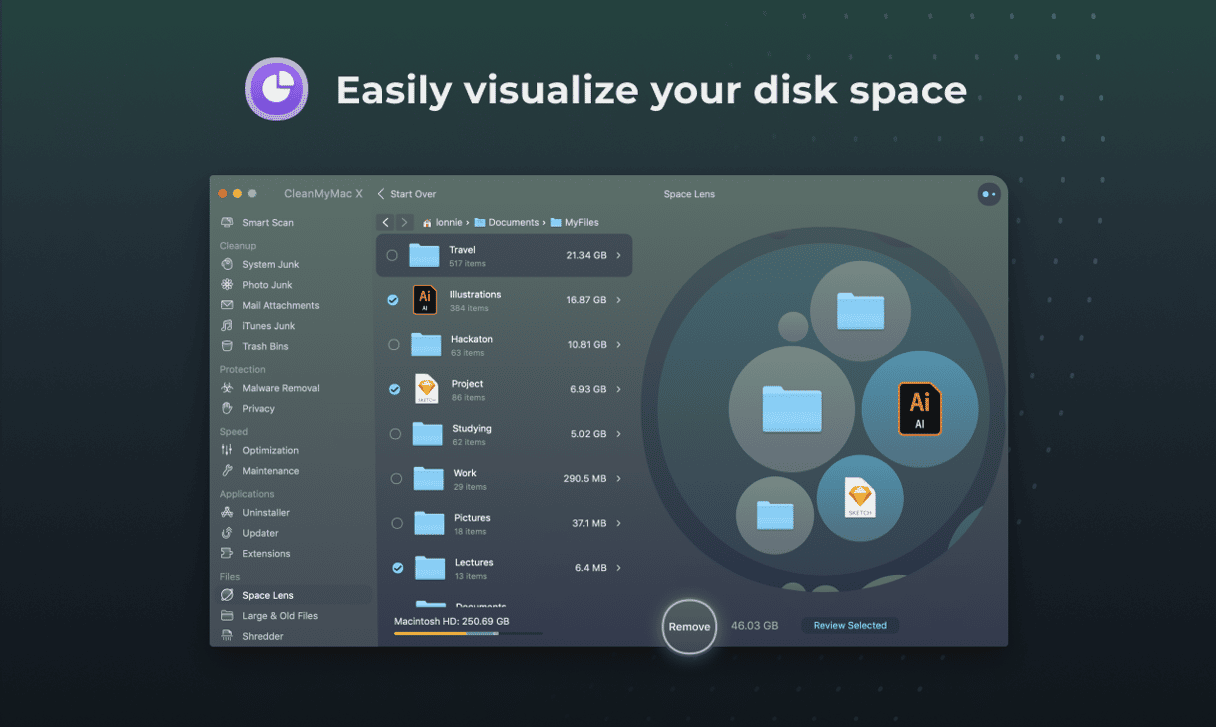Click the Sketch file bubble in the chart
This screenshot has width=1216, height=727.
point(859,499)
